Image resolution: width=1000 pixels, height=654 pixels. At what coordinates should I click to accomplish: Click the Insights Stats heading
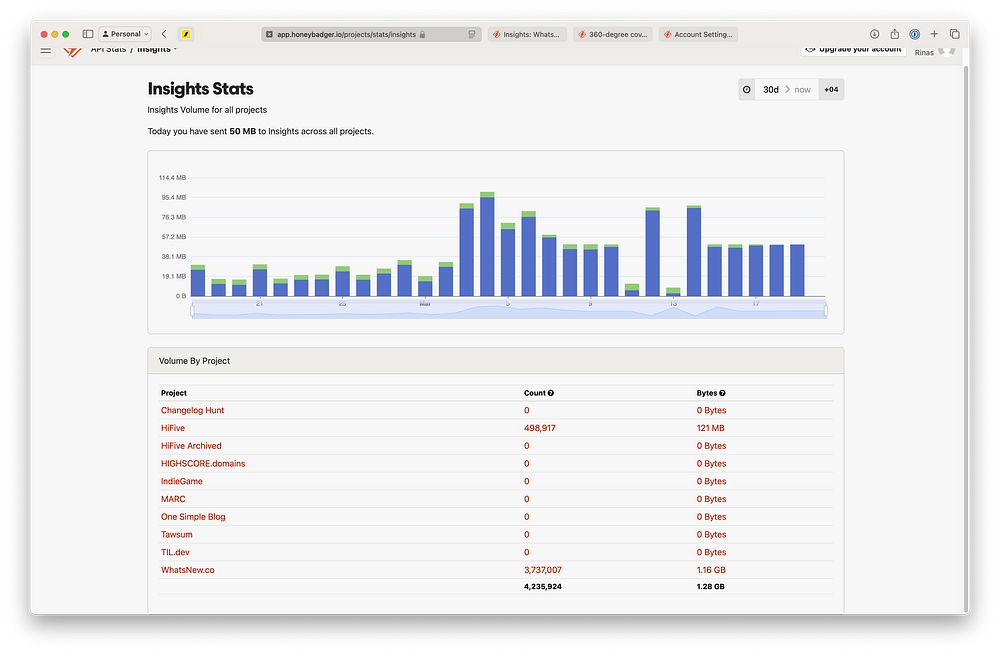click(200, 89)
